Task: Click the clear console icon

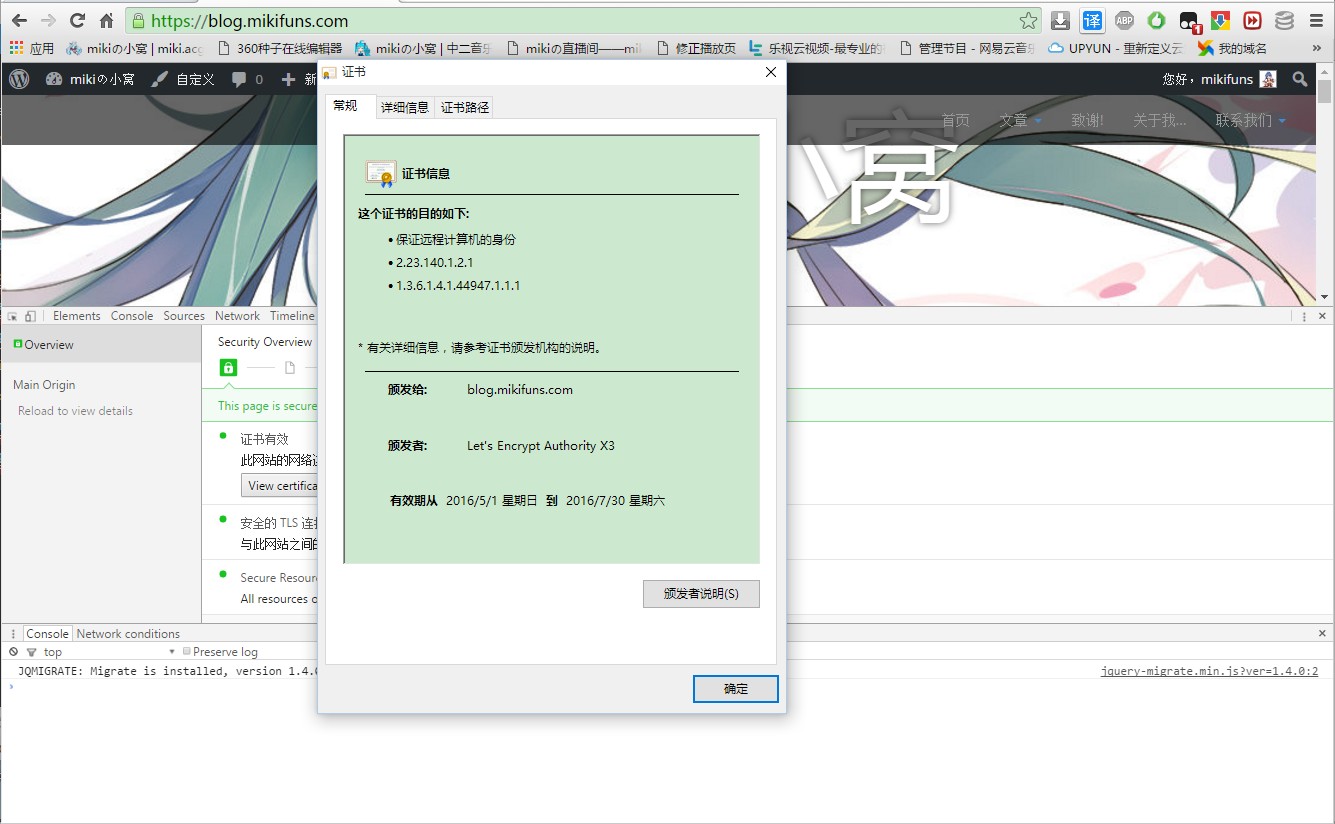Action: (14, 652)
